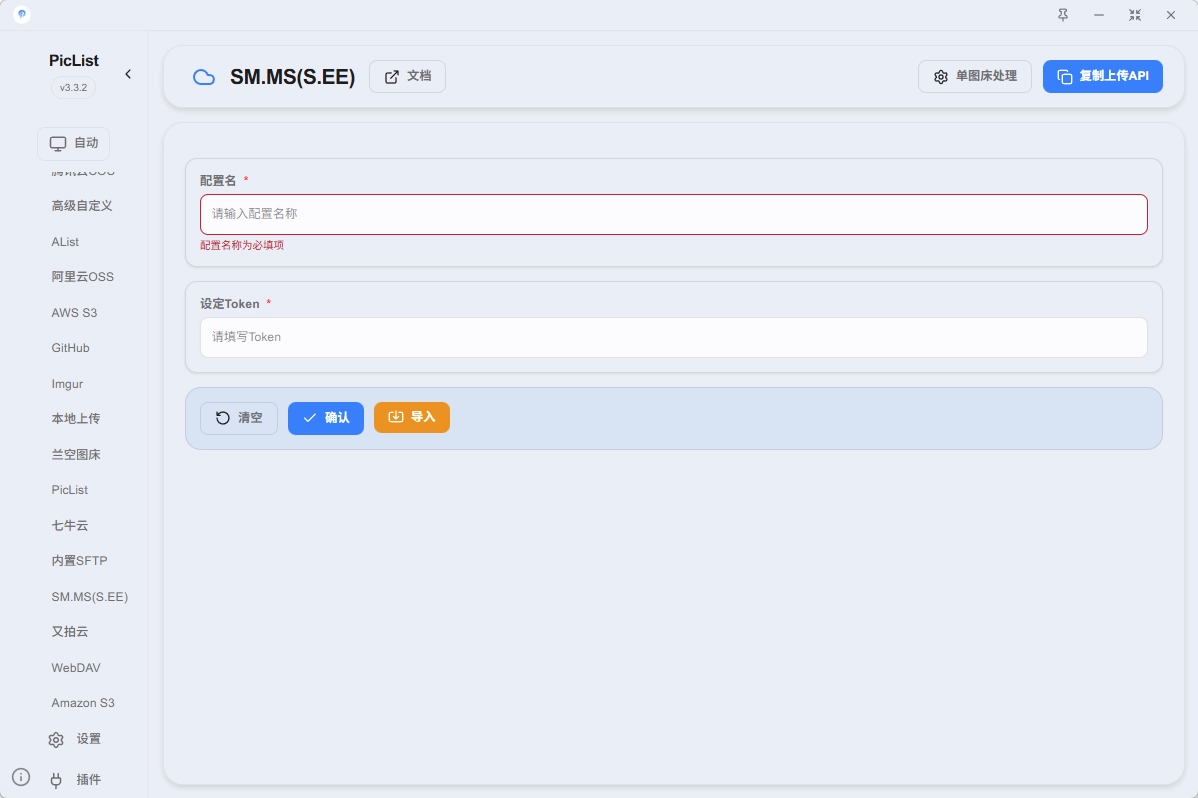Click the 清空 reset button
1198x798 pixels.
tap(238, 418)
